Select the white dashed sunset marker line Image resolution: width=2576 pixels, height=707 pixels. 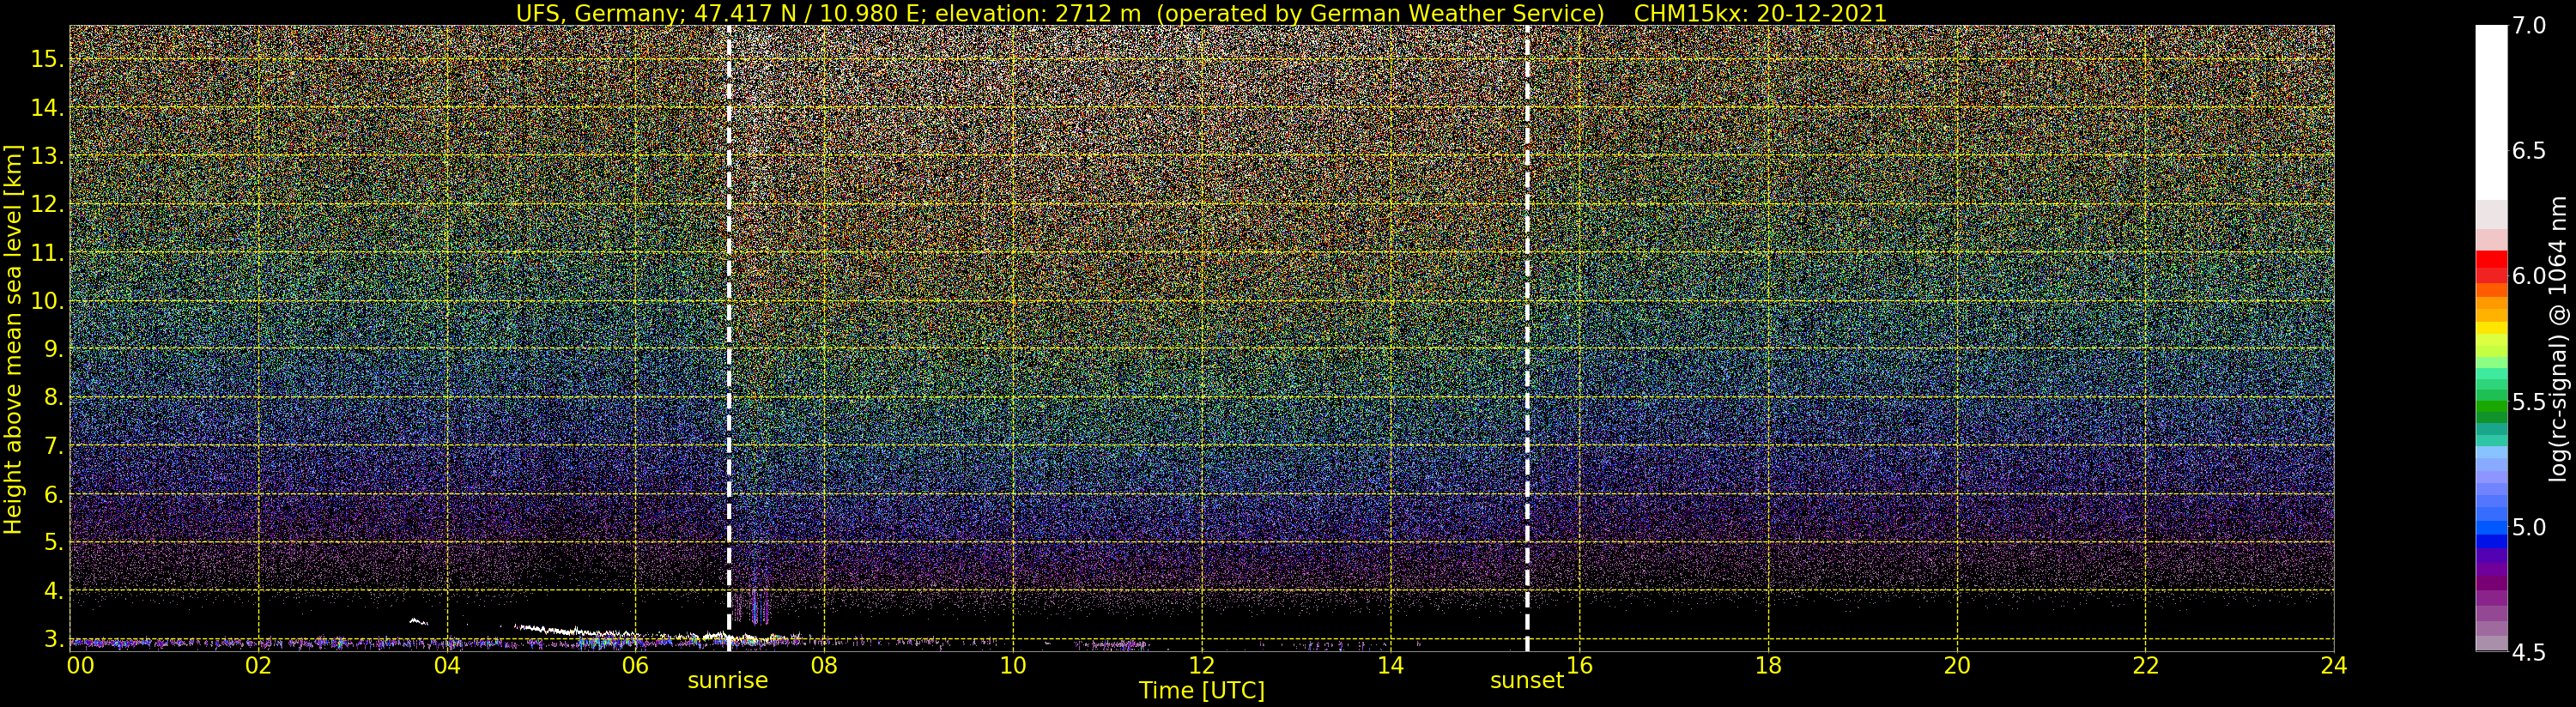click(1527, 338)
